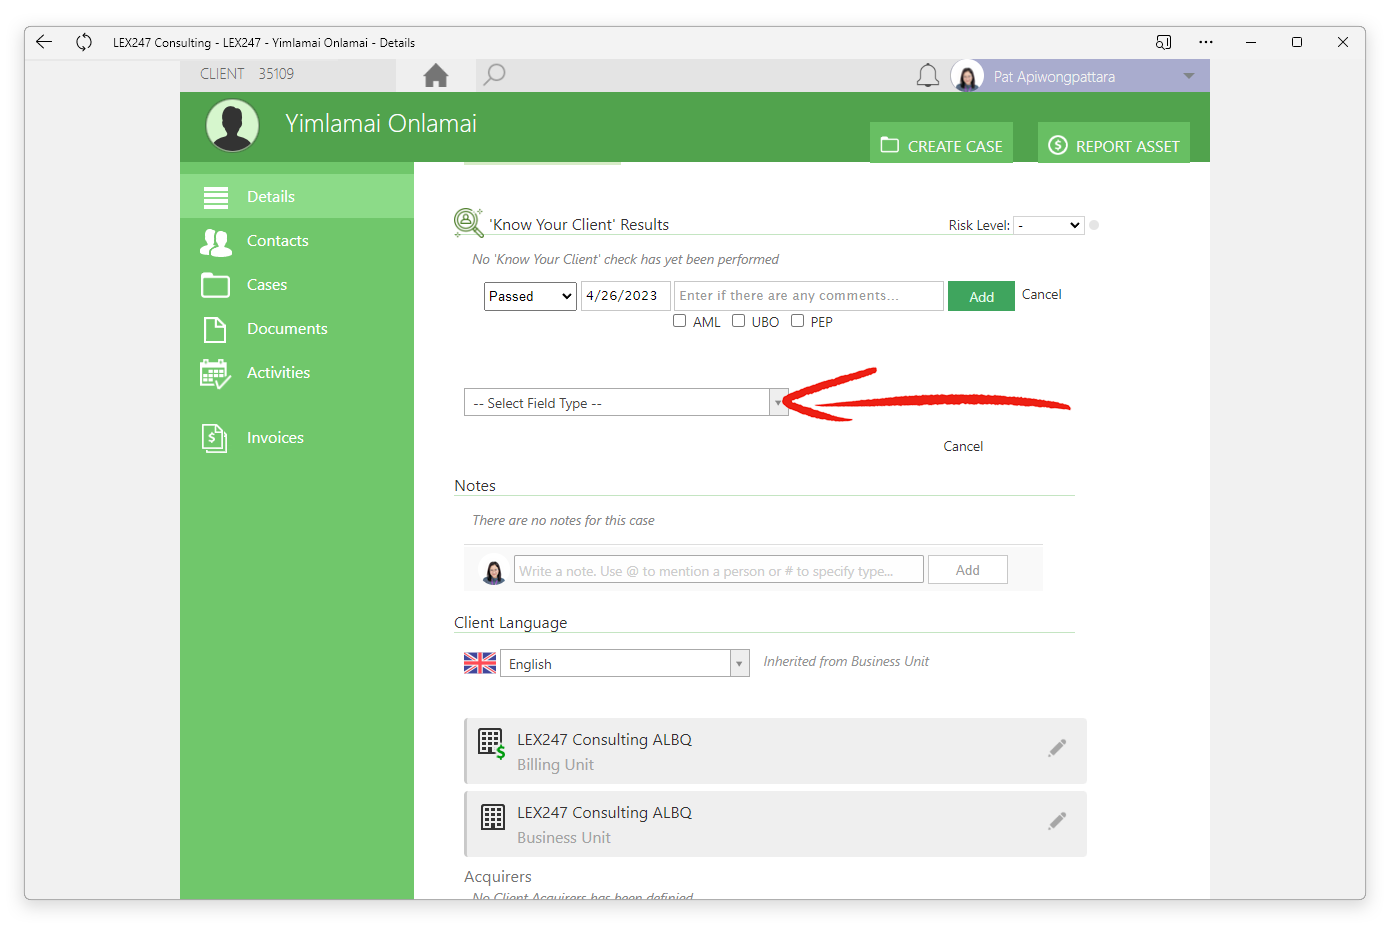The image size is (1390, 925).
Task: Click the green Add button for KYC check
Action: click(x=981, y=296)
